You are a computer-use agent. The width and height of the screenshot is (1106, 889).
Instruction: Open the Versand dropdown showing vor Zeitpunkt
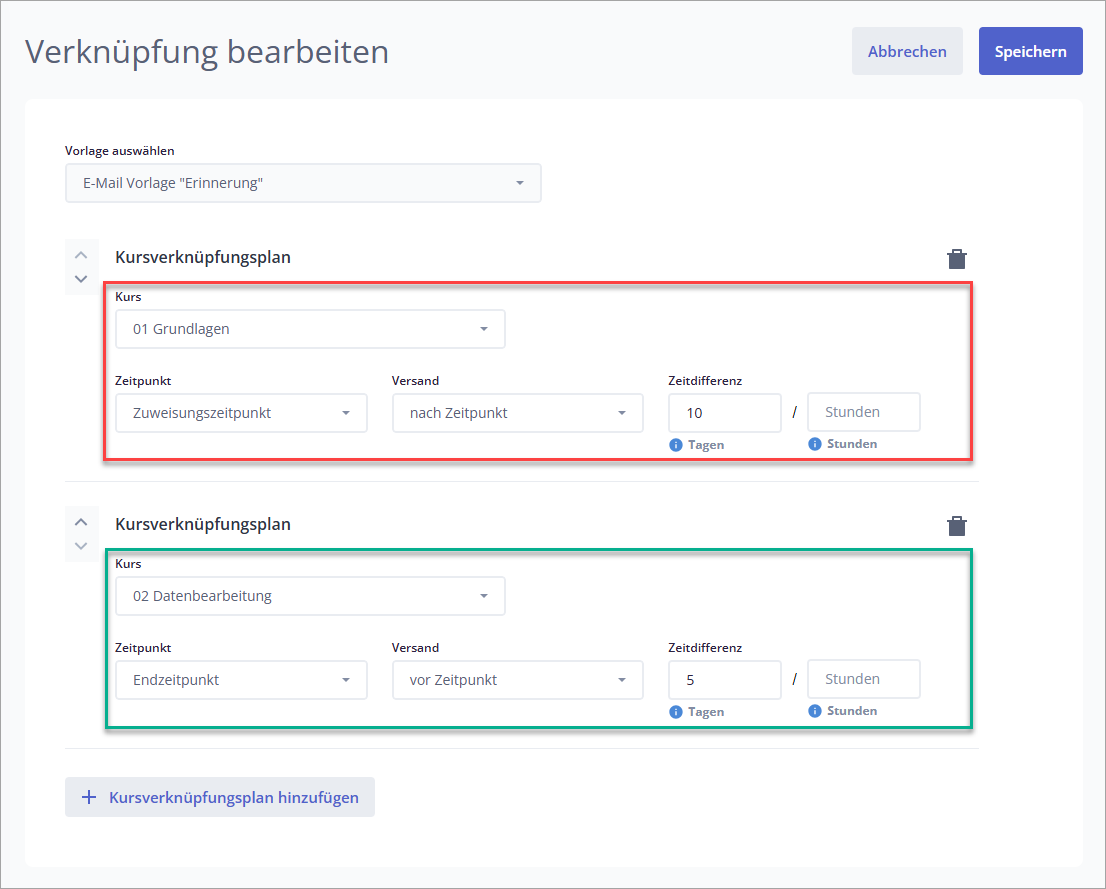(518, 680)
